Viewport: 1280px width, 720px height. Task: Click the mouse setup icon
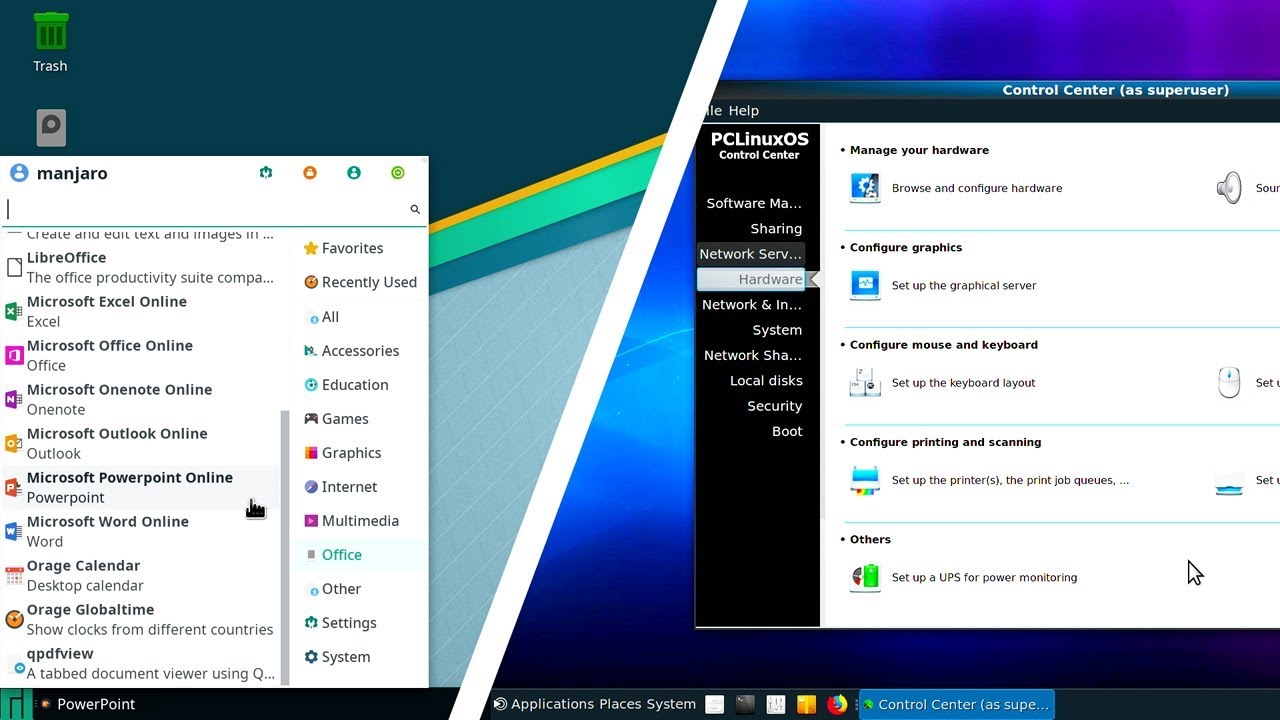click(1229, 382)
